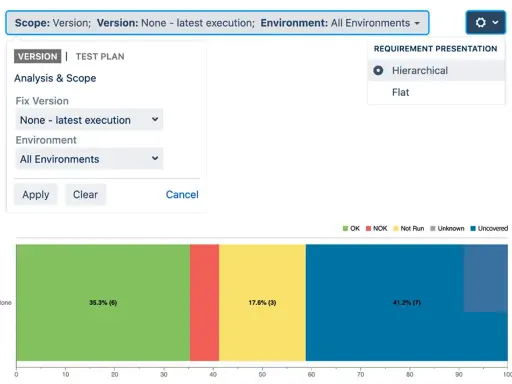Click the blue Uncovered bar segment
Screen dimensions: 512x384
point(407,302)
